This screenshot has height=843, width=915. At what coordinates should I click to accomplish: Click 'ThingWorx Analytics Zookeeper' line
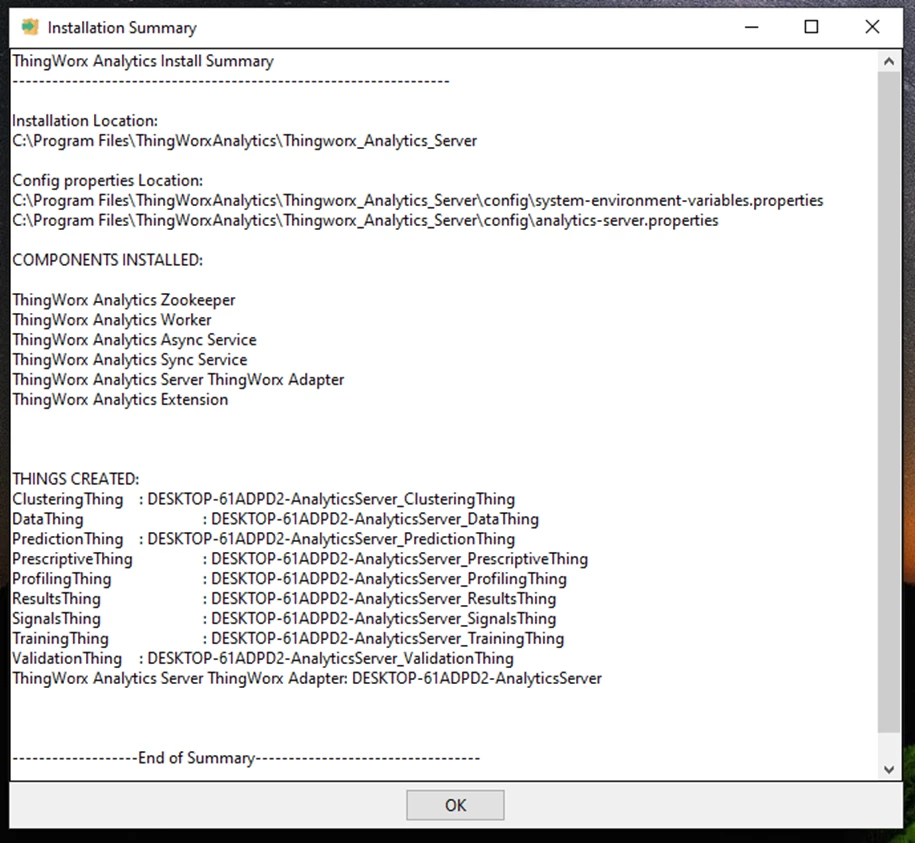coord(124,300)
